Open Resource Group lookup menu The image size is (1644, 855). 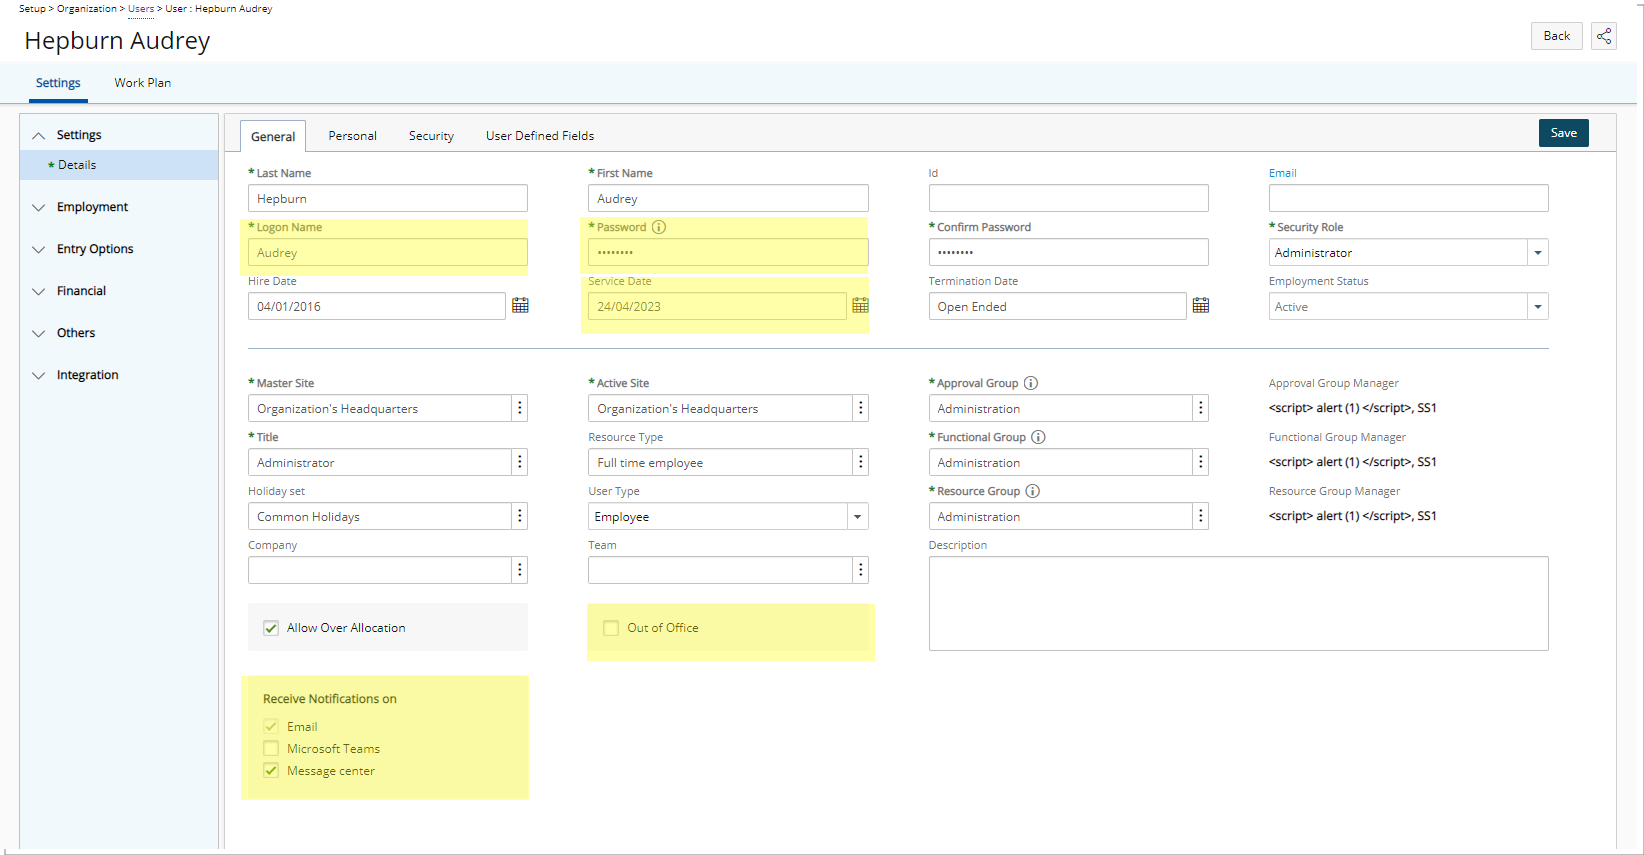click(1201, 516)
